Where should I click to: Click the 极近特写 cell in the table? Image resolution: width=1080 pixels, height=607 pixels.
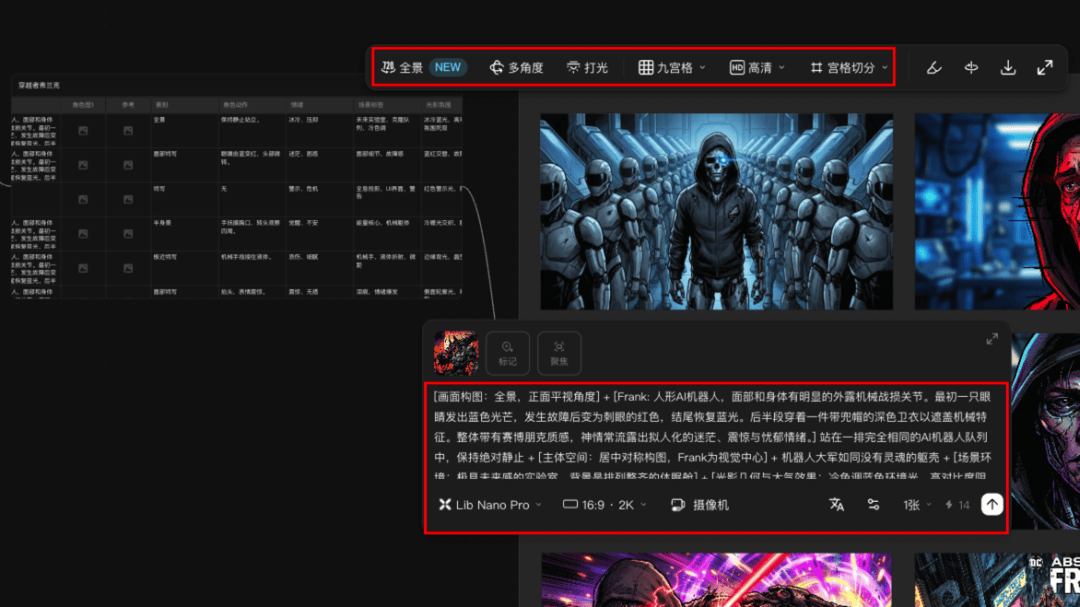coord(165,257)
